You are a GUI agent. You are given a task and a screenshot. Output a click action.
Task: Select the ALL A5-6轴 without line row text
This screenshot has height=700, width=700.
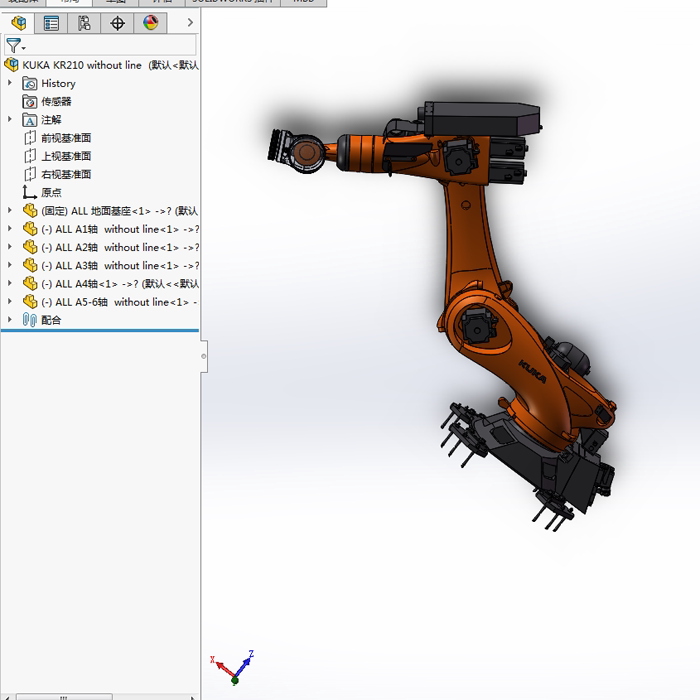(x=119, y=302)
